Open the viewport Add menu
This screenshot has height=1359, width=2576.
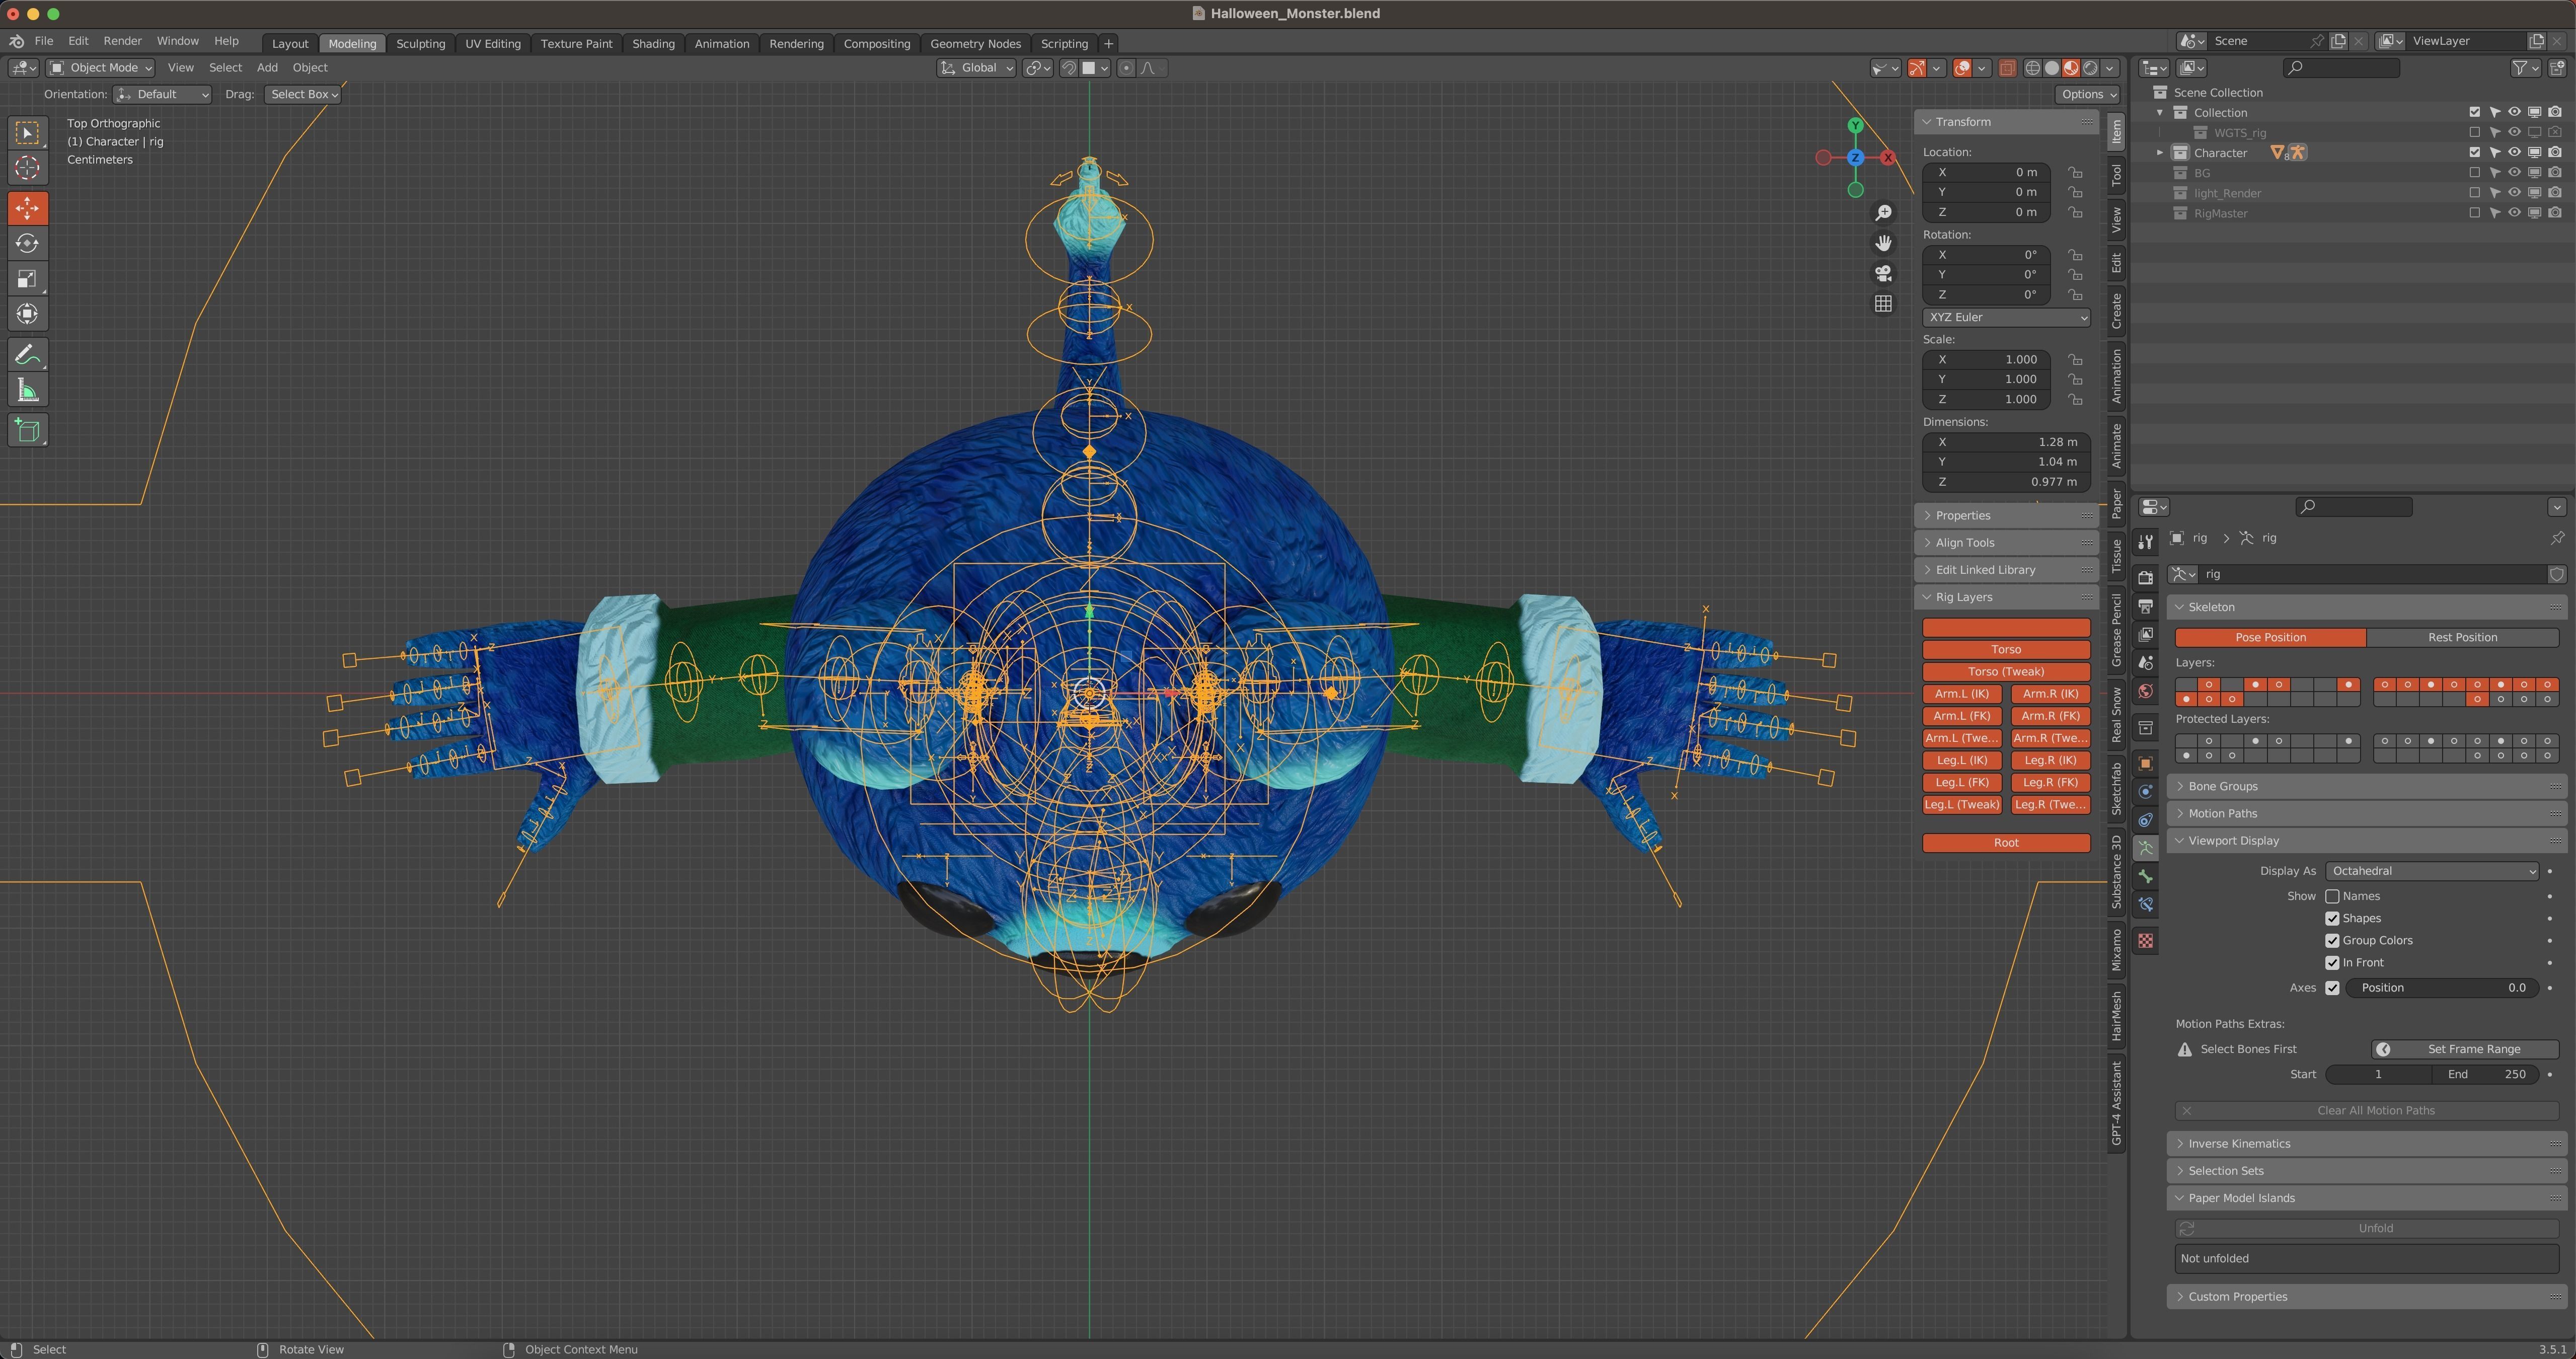(x=267, y=68)
